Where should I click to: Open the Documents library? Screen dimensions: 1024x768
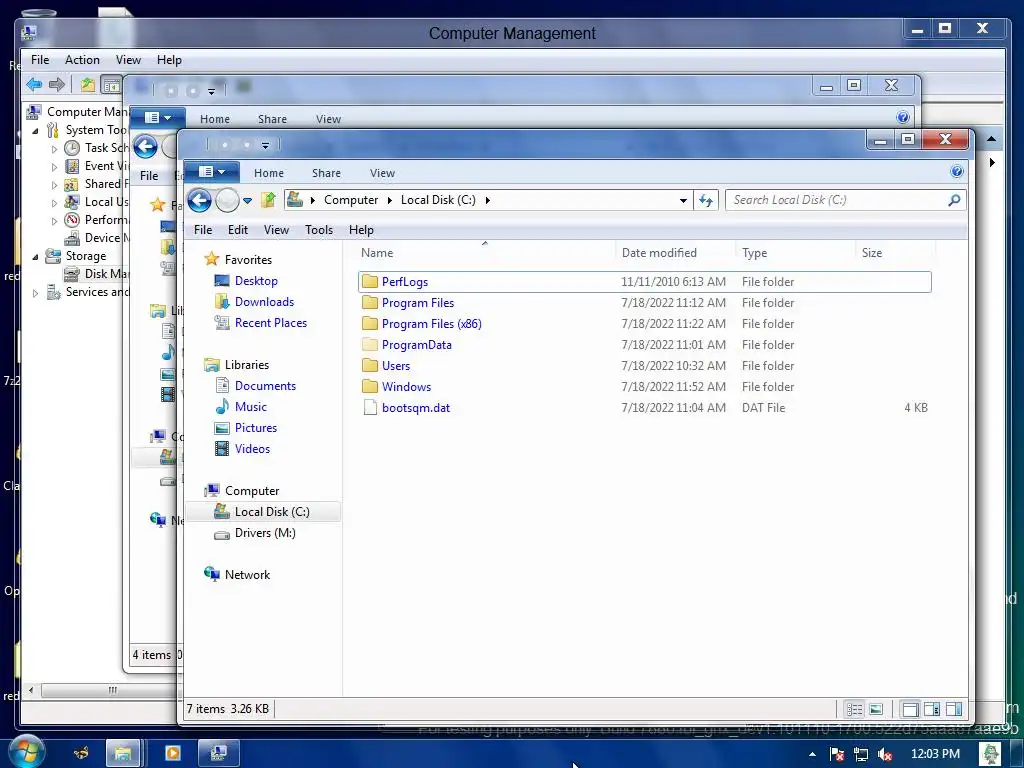pyautogui.click(x=265, y=386)
